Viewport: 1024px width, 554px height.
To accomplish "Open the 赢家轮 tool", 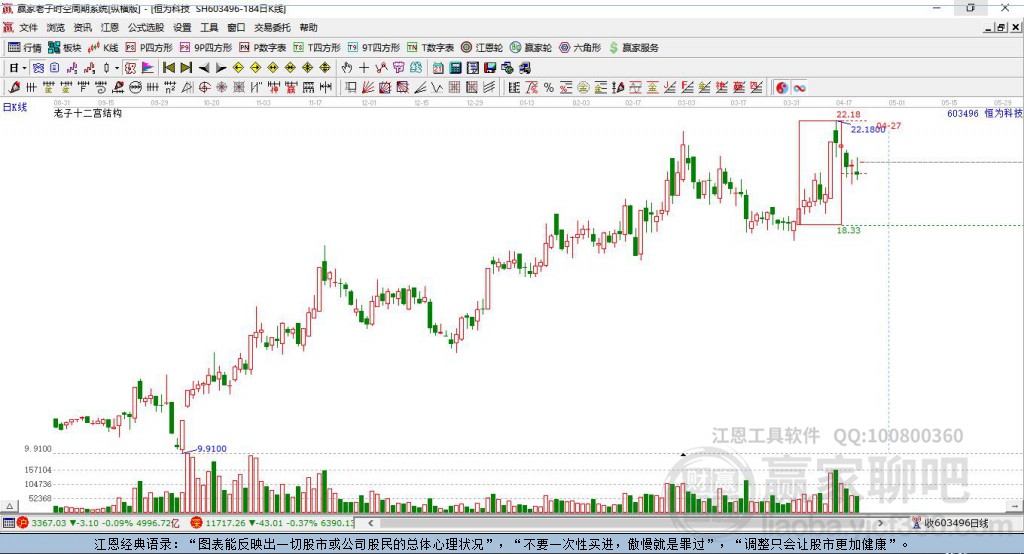I will pyautogui.click(x=531, y=48).
